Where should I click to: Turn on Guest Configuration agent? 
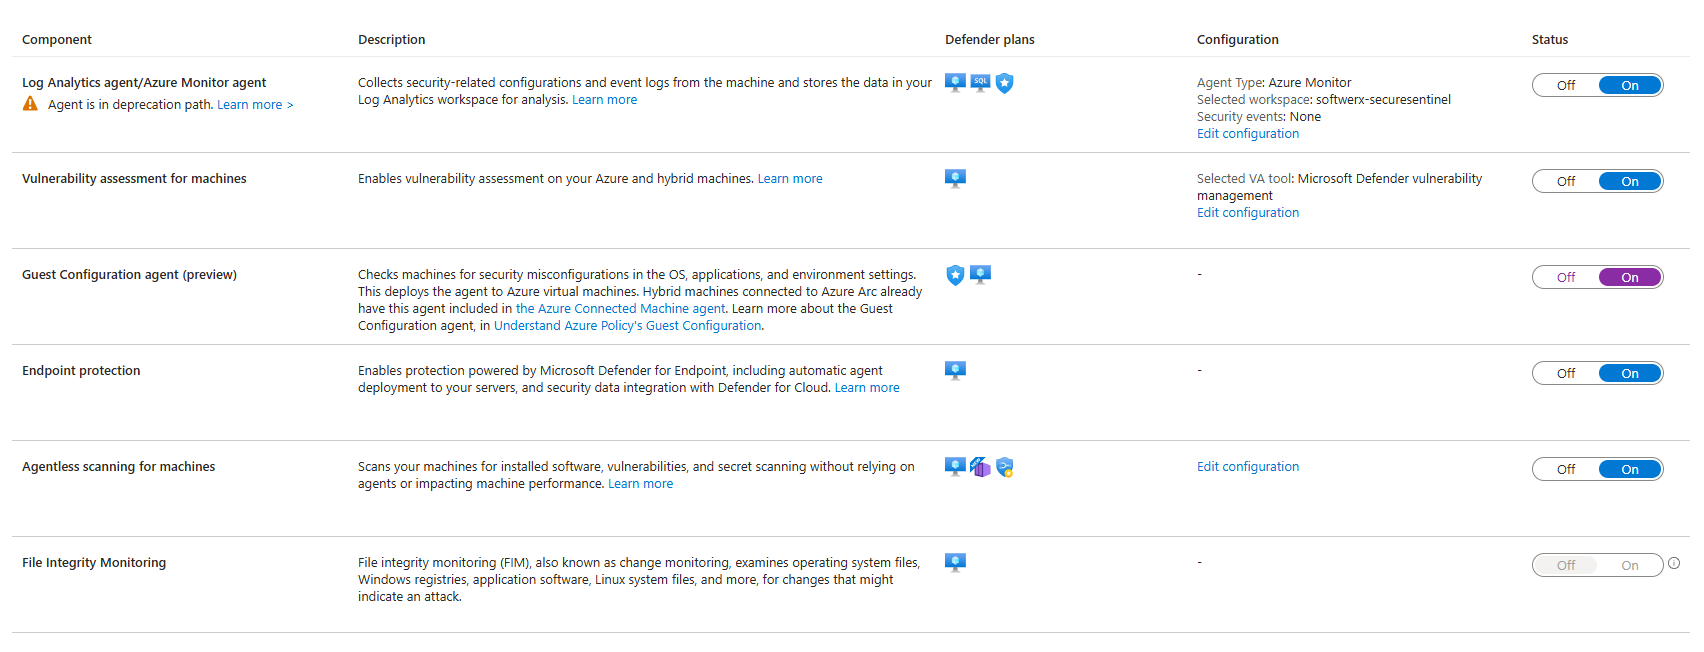coord(1630,277)
